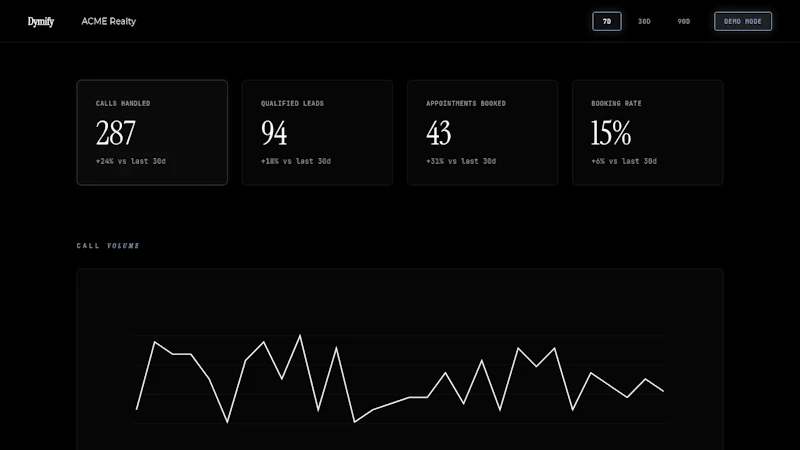
Task: Click the +18% vs last 30d text
Action: click(x=296, y=161)
